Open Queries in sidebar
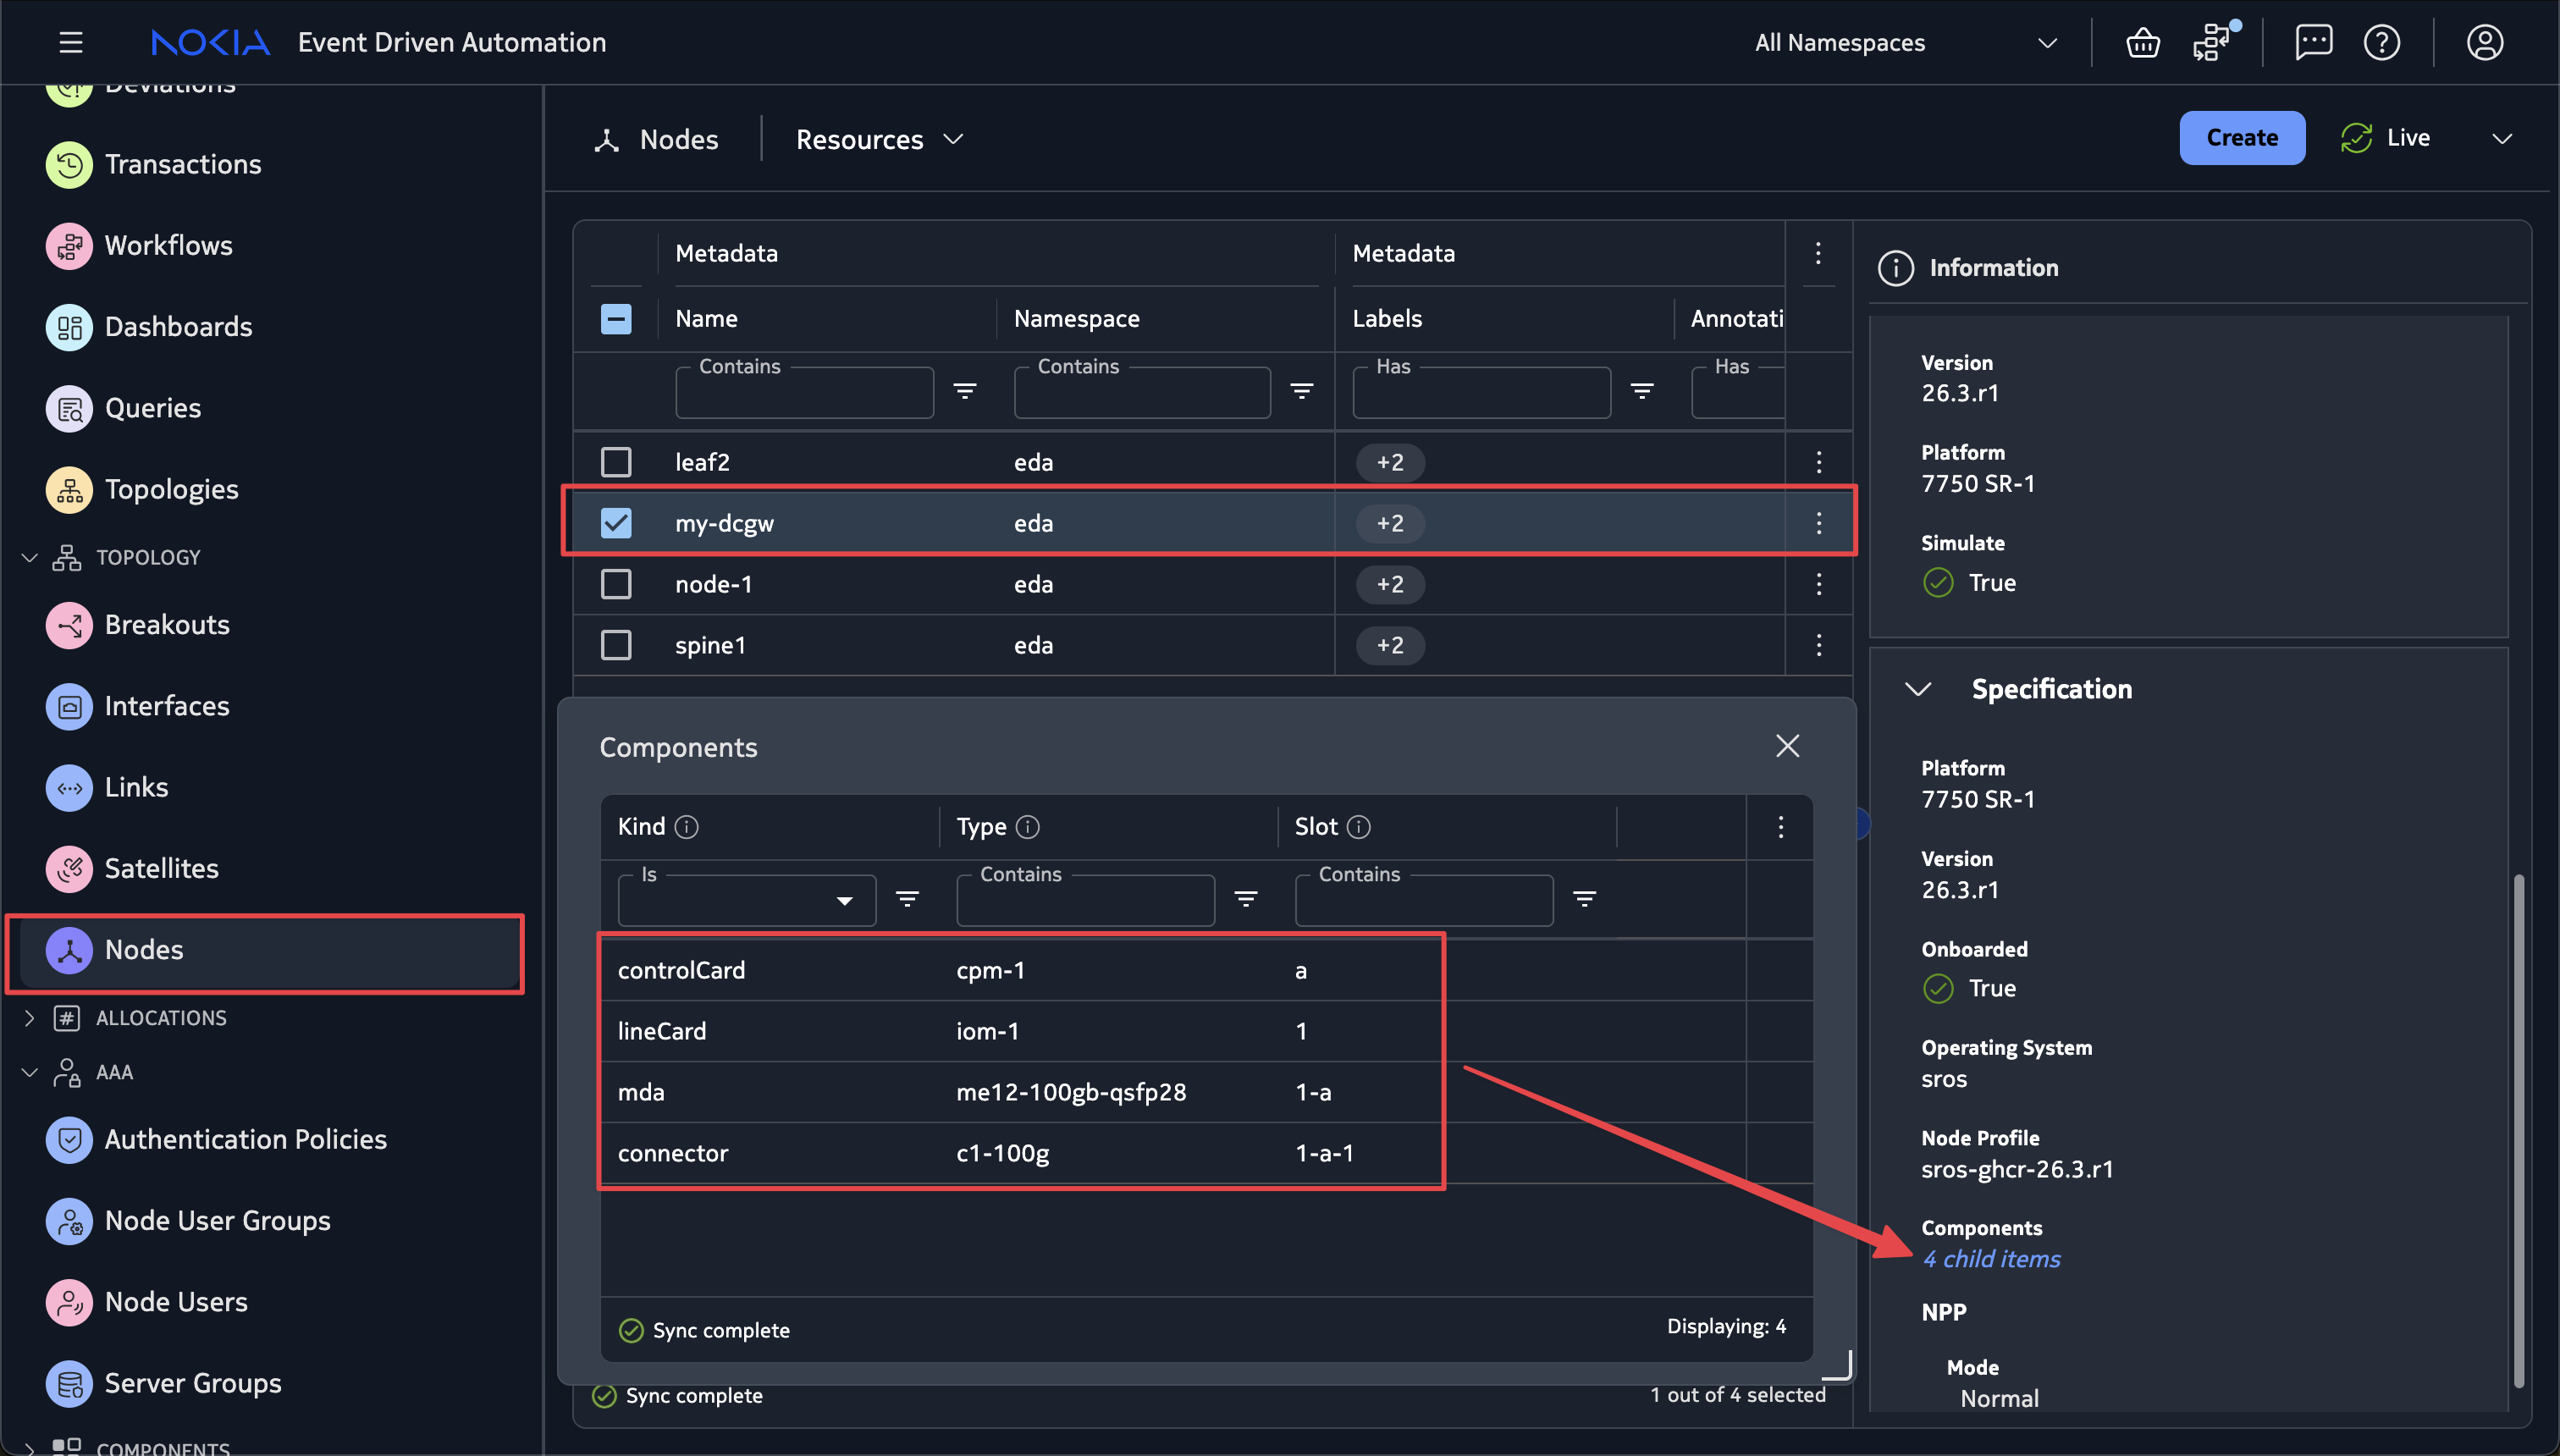 click(153, 408)
